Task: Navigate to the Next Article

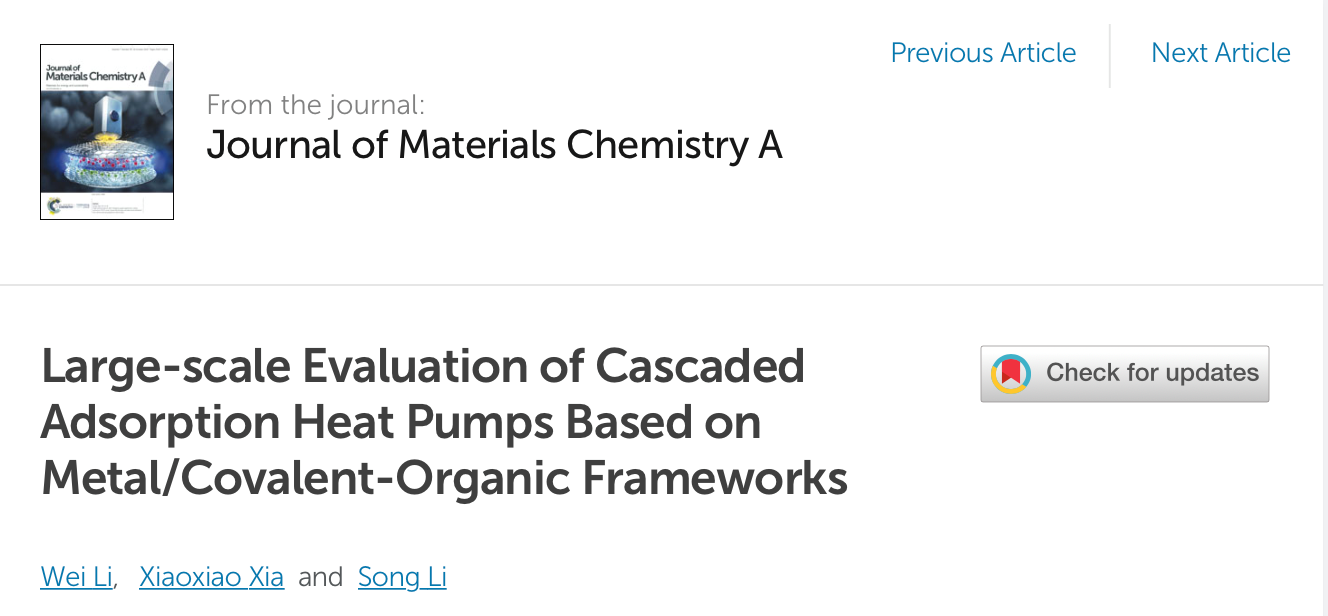Action: pos(1221,53)
